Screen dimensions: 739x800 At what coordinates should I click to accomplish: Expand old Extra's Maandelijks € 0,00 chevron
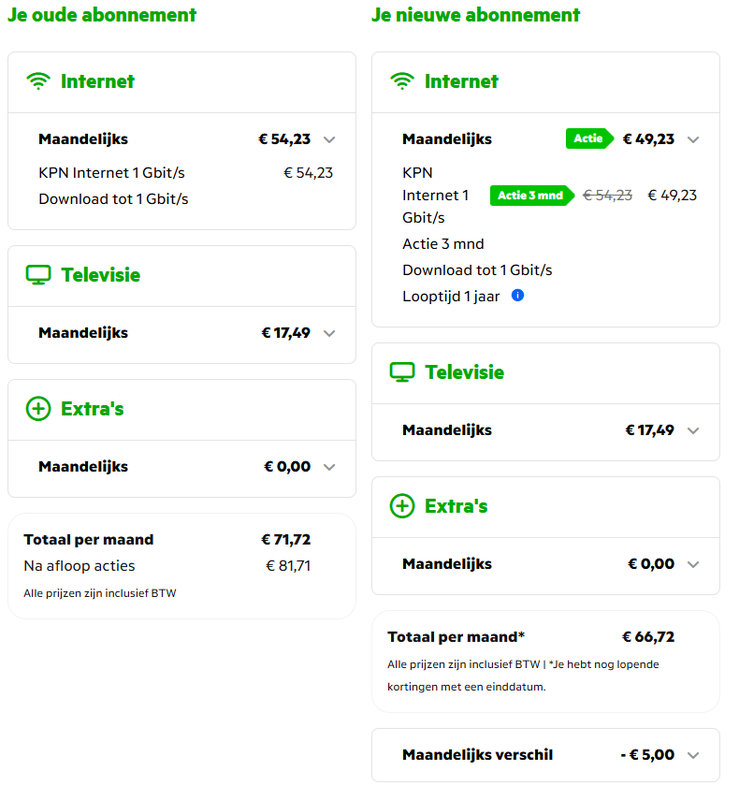pyautogui.click(x=330, y=467)
